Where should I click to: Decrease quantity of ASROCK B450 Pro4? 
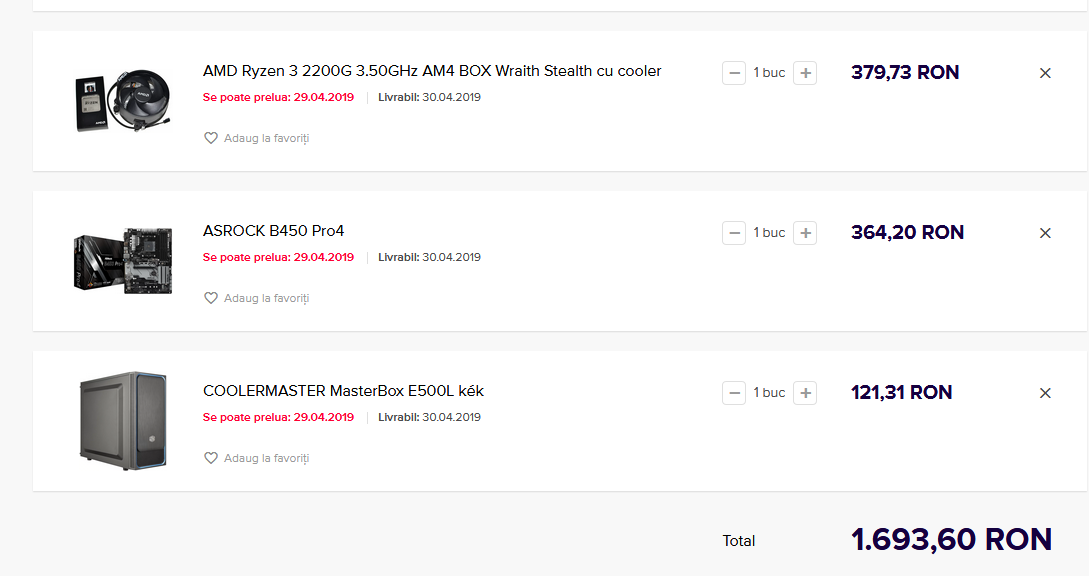pyautogui.click(x=733, y=233)
